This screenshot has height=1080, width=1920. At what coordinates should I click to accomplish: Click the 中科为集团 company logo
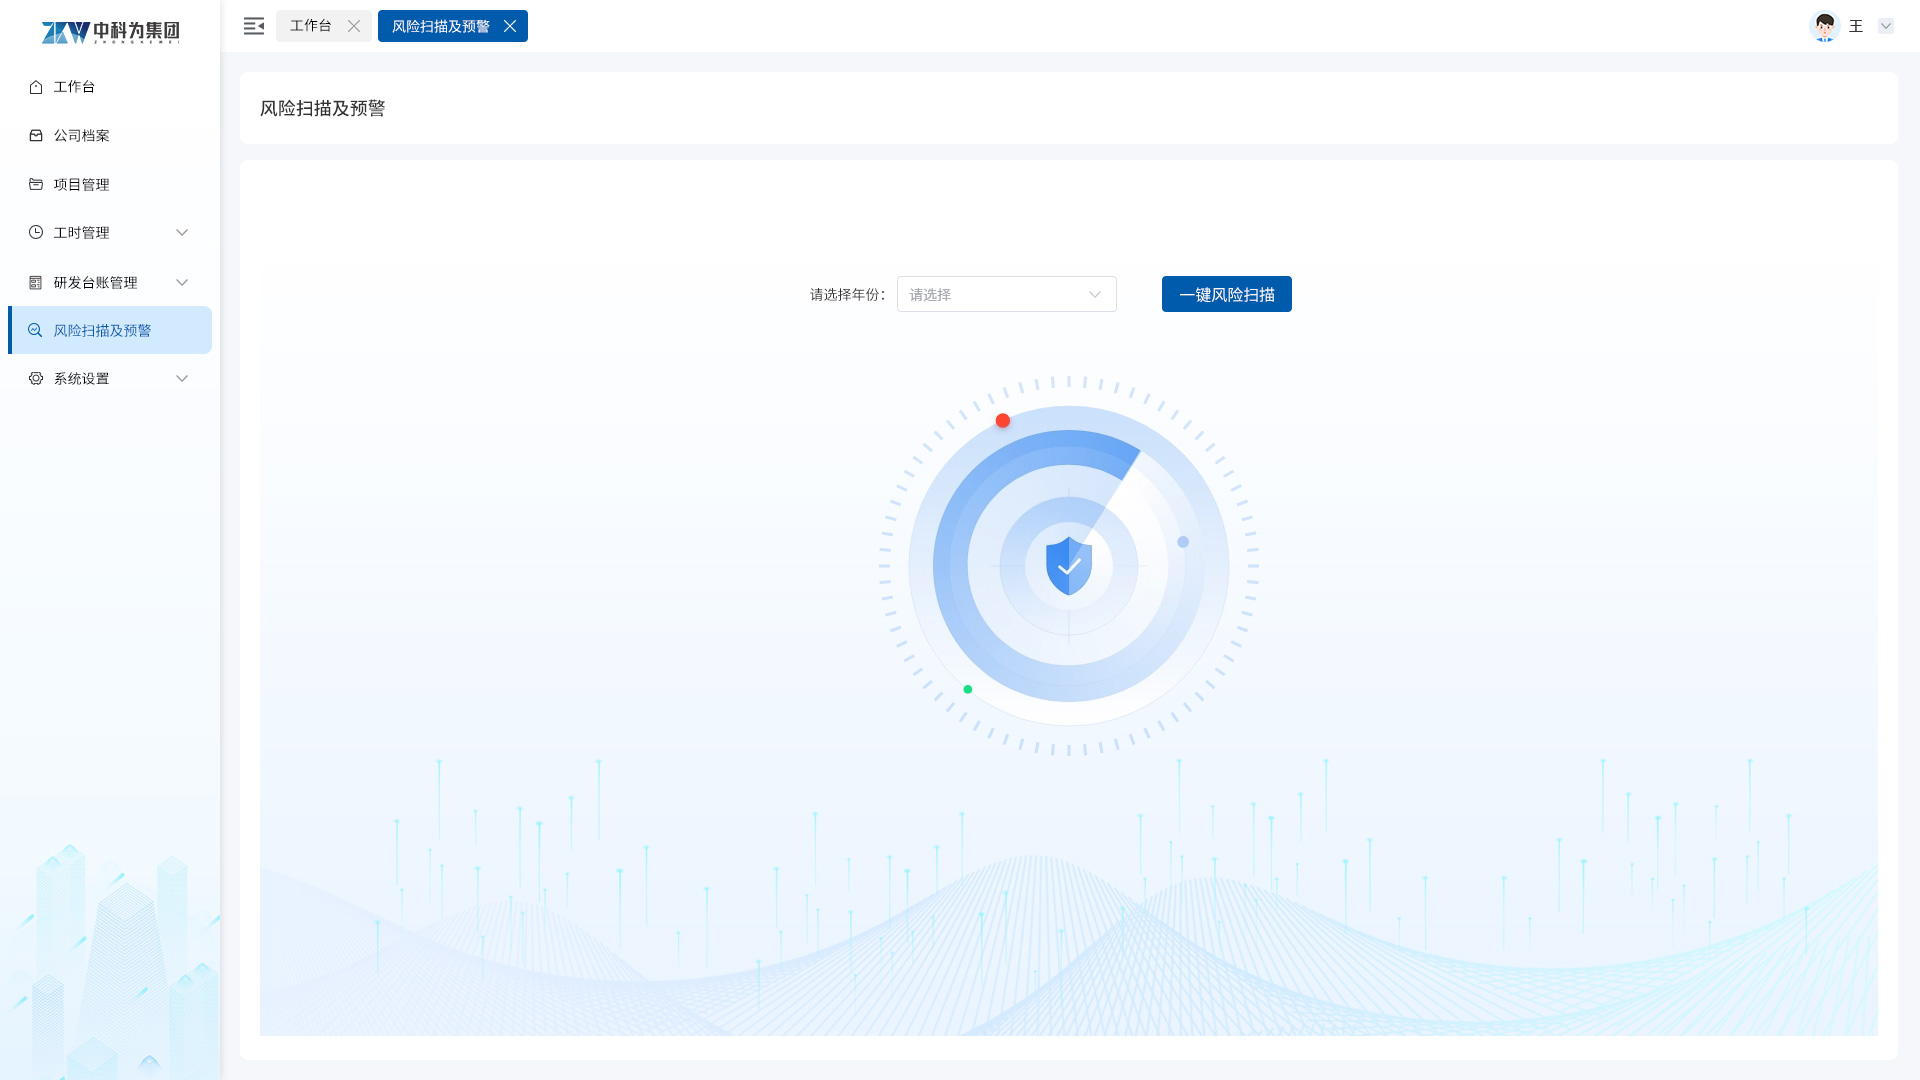click(110, 32)
